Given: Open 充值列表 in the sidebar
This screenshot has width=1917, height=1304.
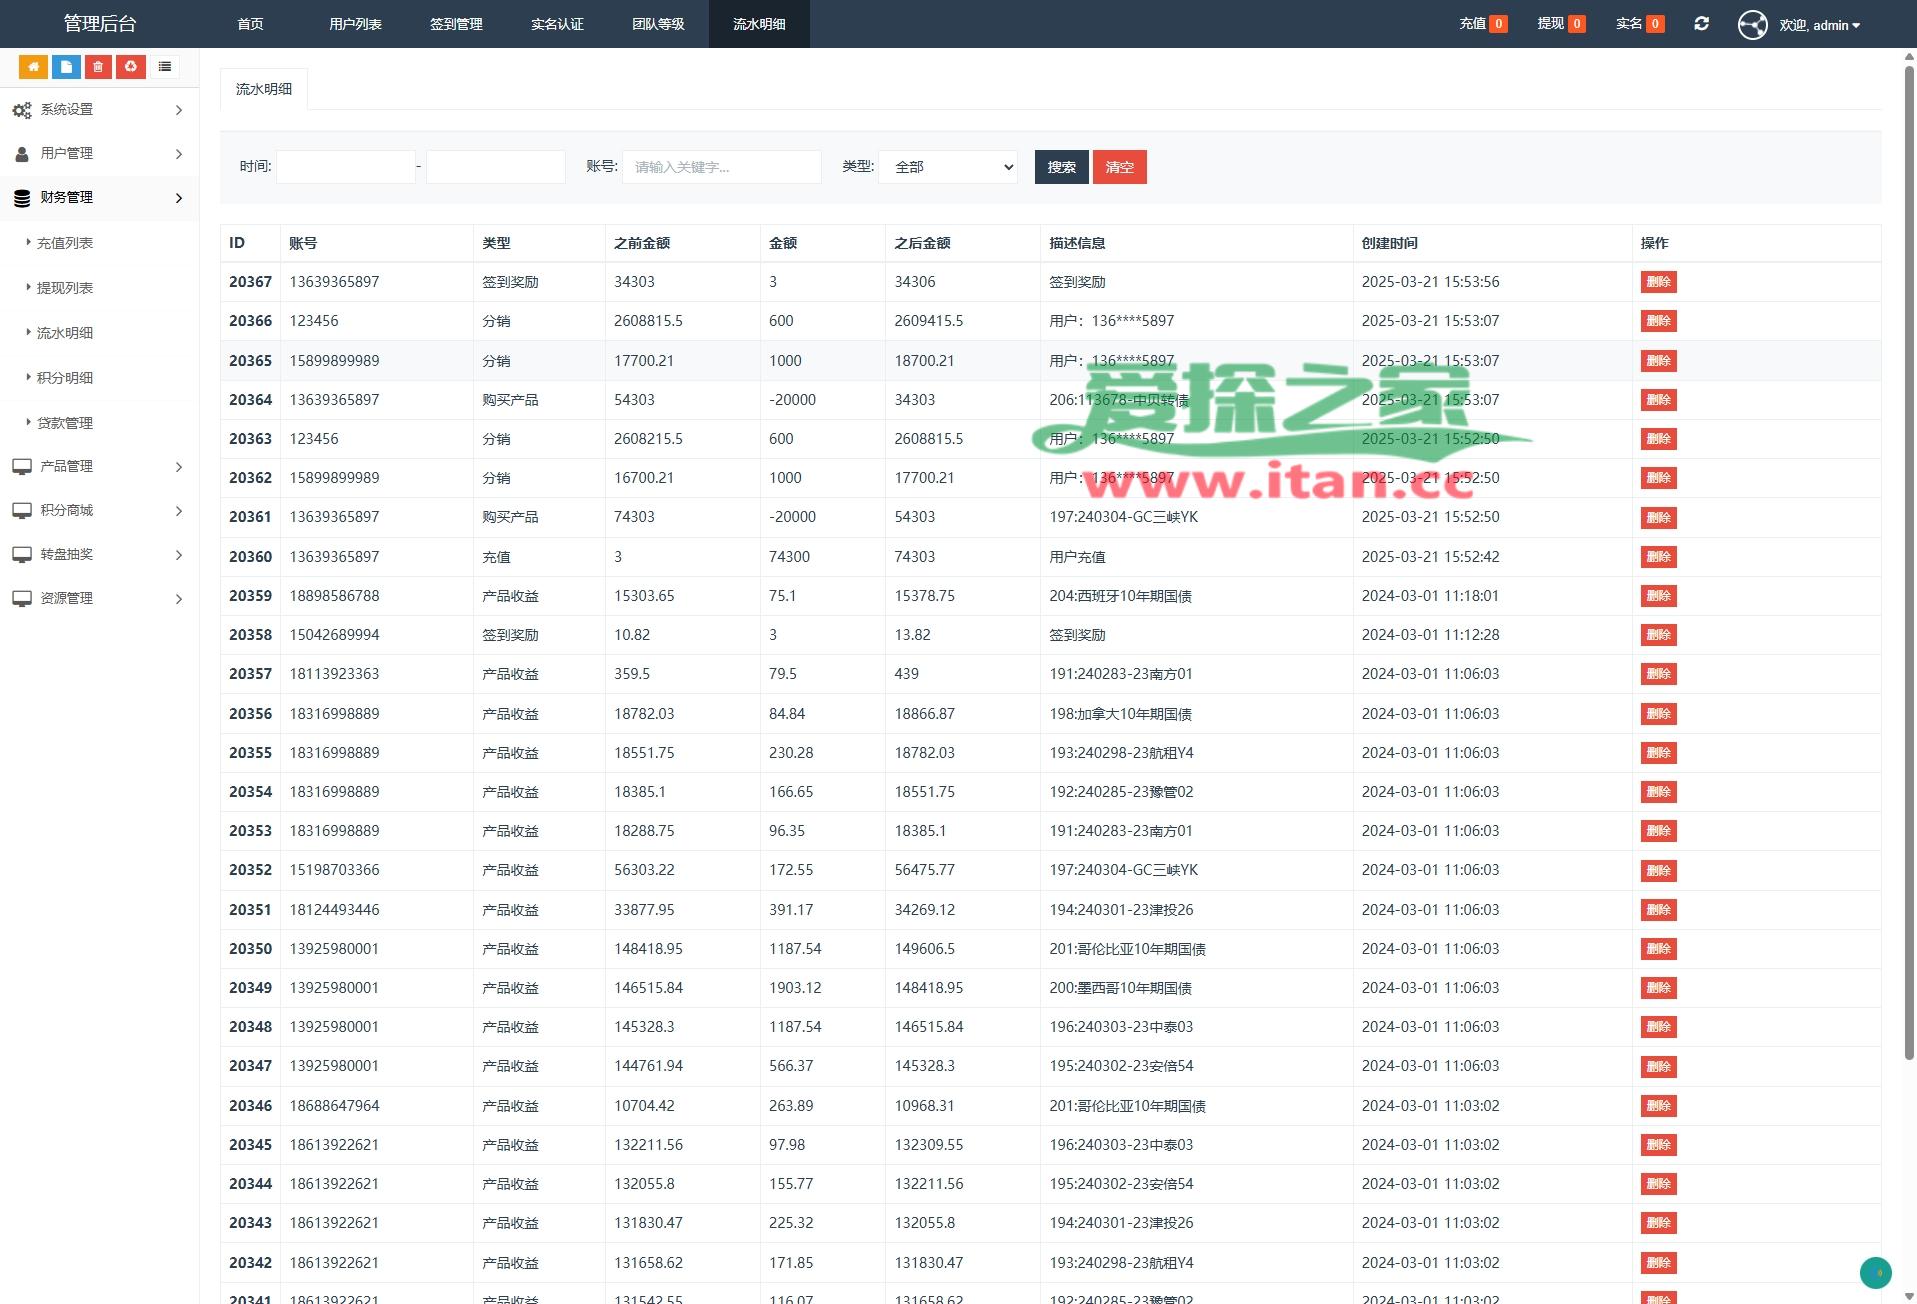Looking at the screenshot, I should click(x=65, y=243).
